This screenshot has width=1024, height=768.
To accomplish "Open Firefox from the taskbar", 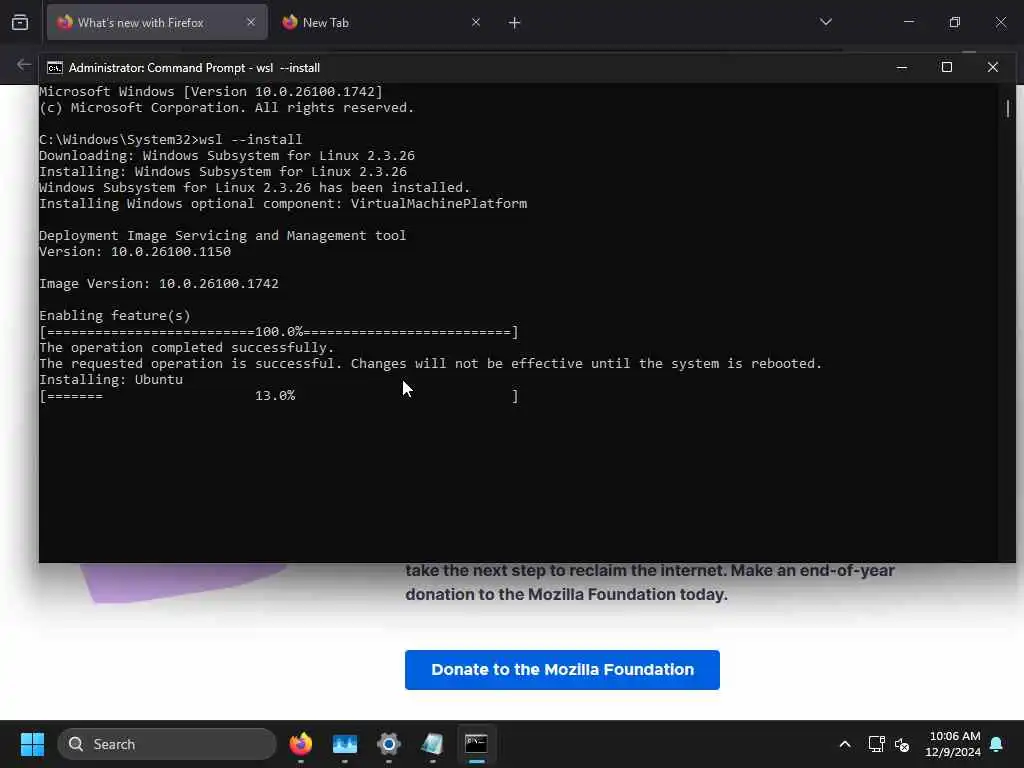I will point(300,744).
